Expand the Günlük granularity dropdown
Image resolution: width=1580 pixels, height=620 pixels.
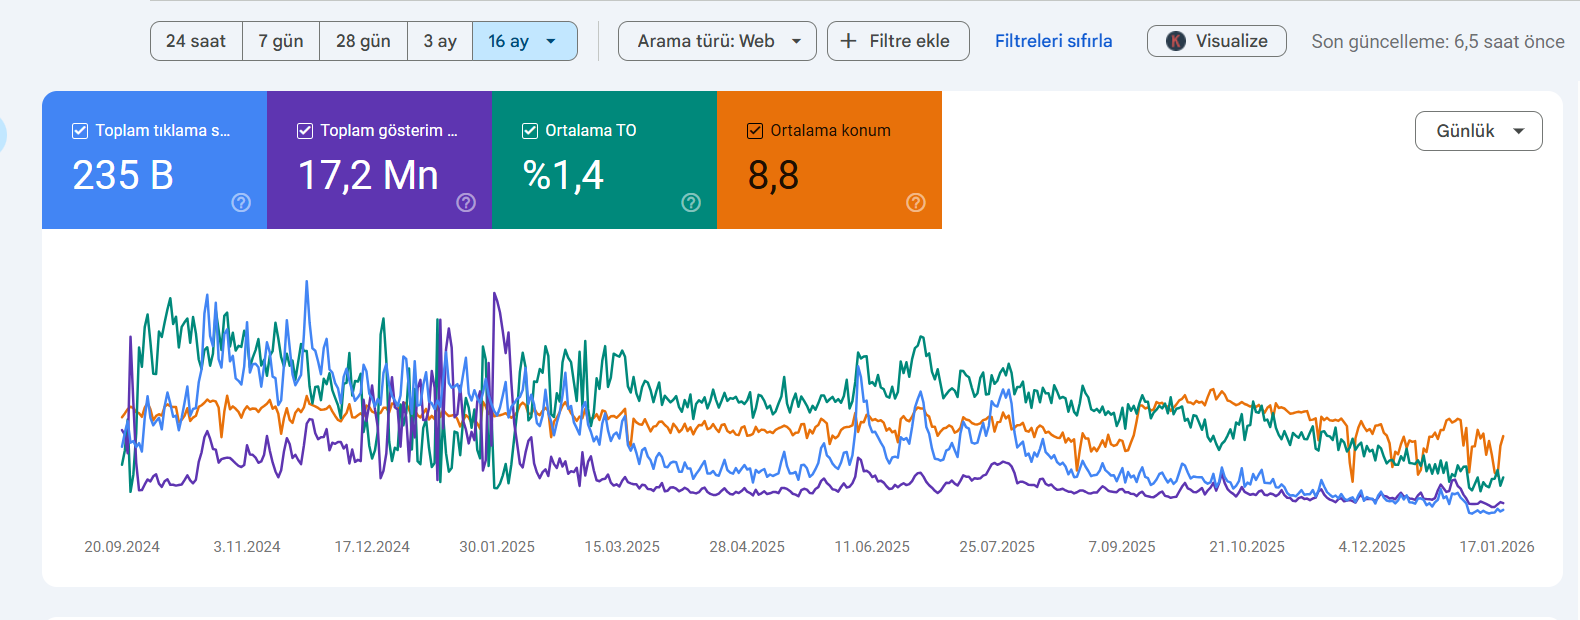tap(1478, 131)
